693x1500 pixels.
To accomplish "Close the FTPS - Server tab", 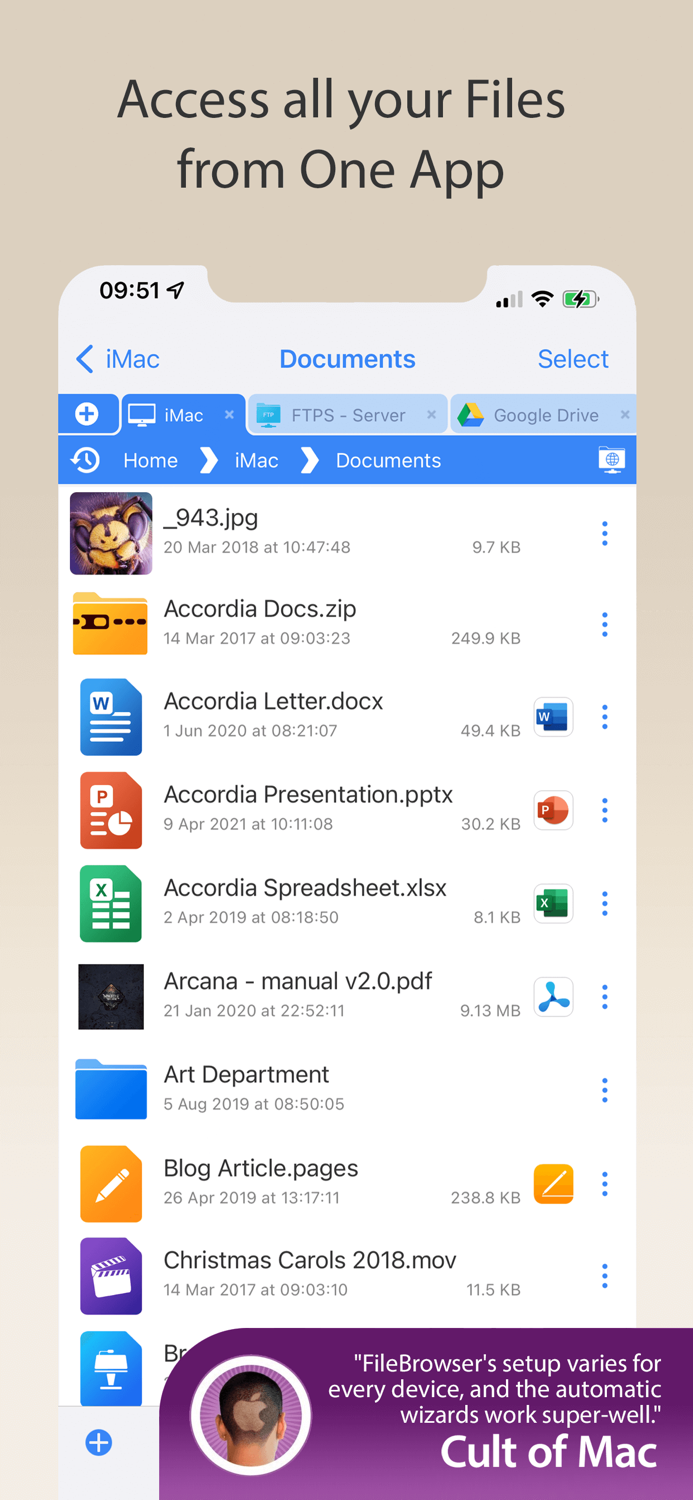I will [431, 414].
